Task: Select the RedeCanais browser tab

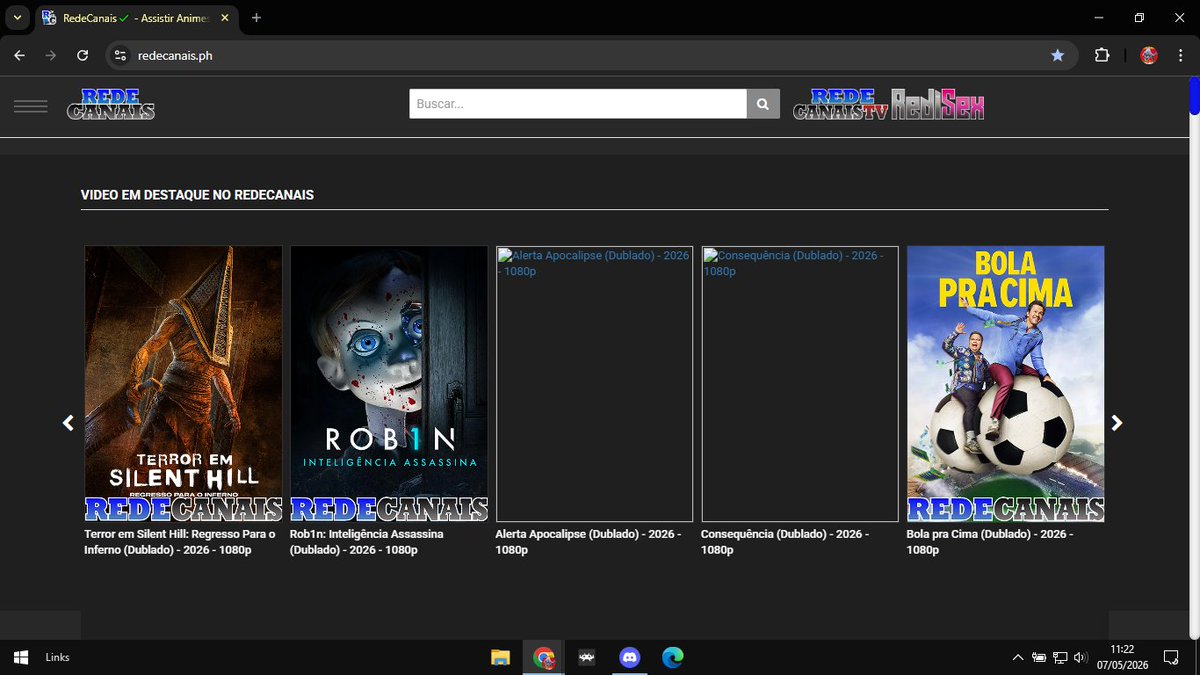Action: 137,18
